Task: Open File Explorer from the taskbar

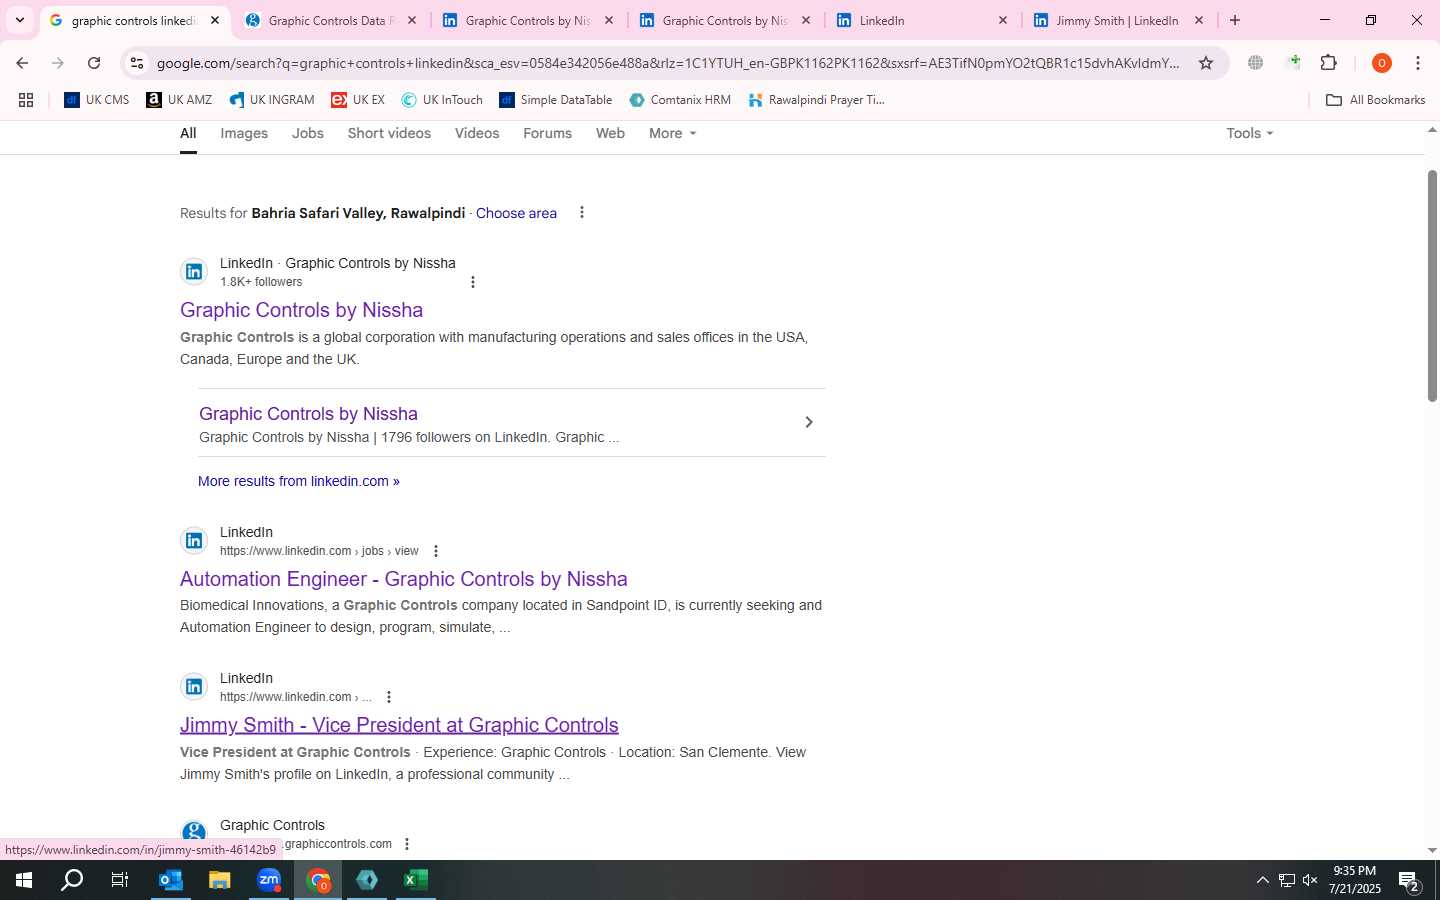Action: pyautogui.click(x=220, y=880)
